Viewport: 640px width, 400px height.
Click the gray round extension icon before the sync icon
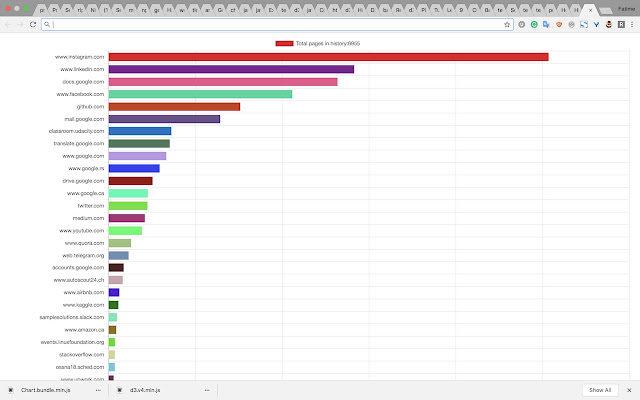coord(571,24)
